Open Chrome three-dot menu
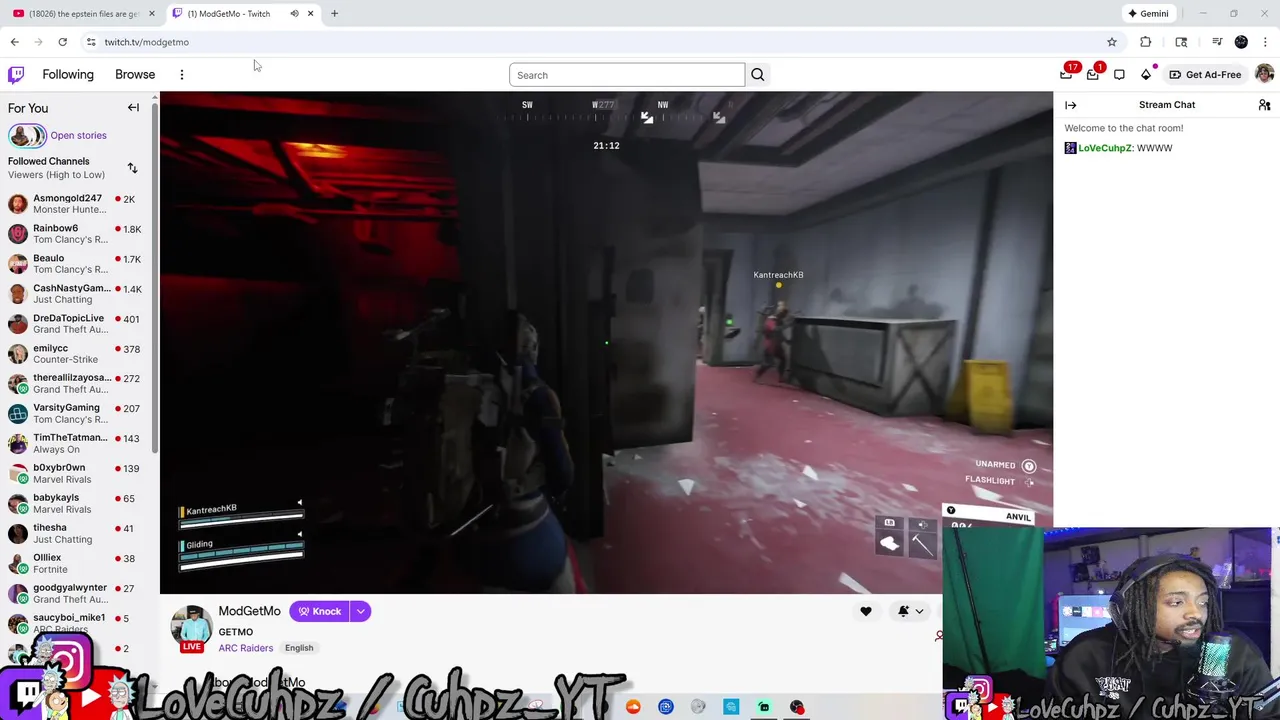Viewport: 1280px width, 720px height. coord(1265,42)
